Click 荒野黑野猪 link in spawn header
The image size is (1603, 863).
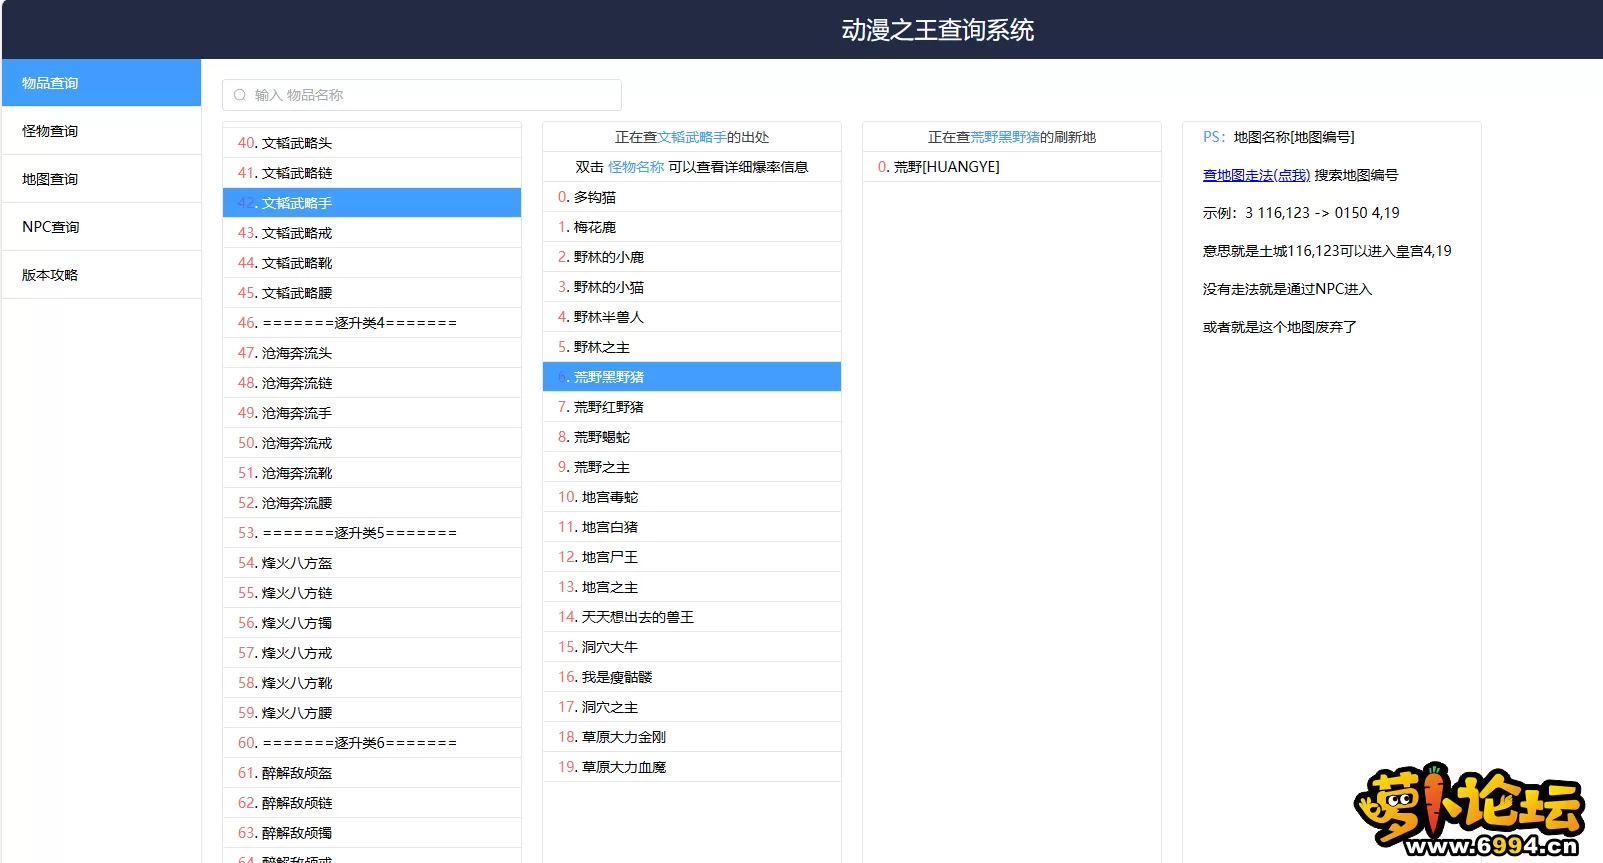pyautogui.click(x=1005, y=137)
